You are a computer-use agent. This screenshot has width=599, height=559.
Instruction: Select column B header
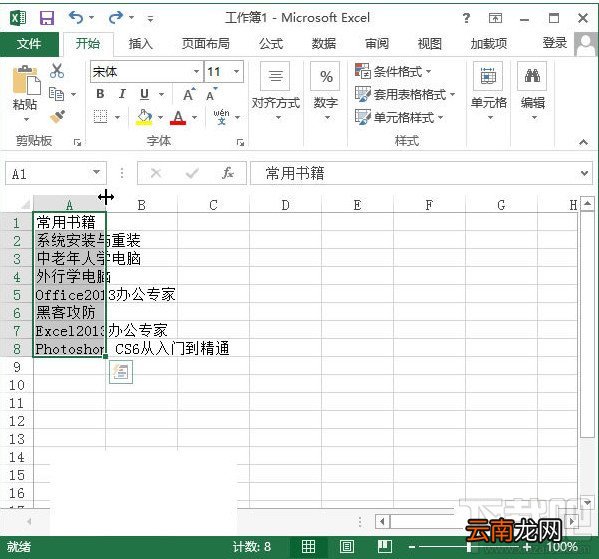(x=141, y=205)
